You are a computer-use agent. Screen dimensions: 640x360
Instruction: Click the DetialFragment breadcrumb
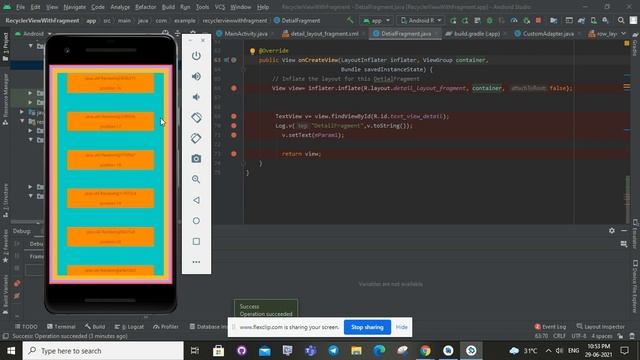(x=297, y=20)
